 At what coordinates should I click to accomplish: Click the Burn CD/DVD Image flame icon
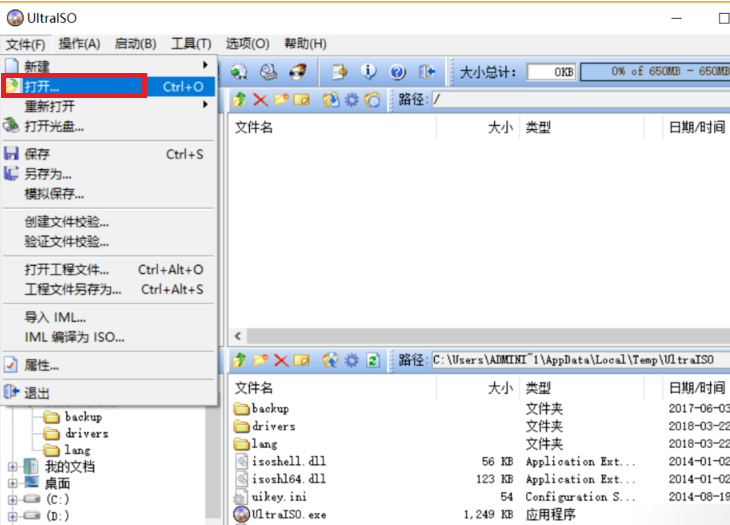[298, 72]
